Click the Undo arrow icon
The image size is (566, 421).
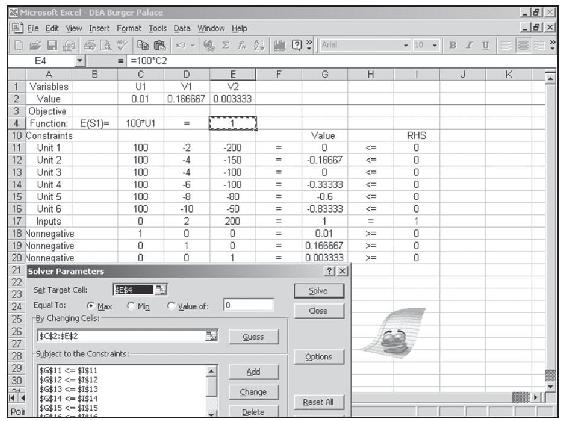pos(180,45)
